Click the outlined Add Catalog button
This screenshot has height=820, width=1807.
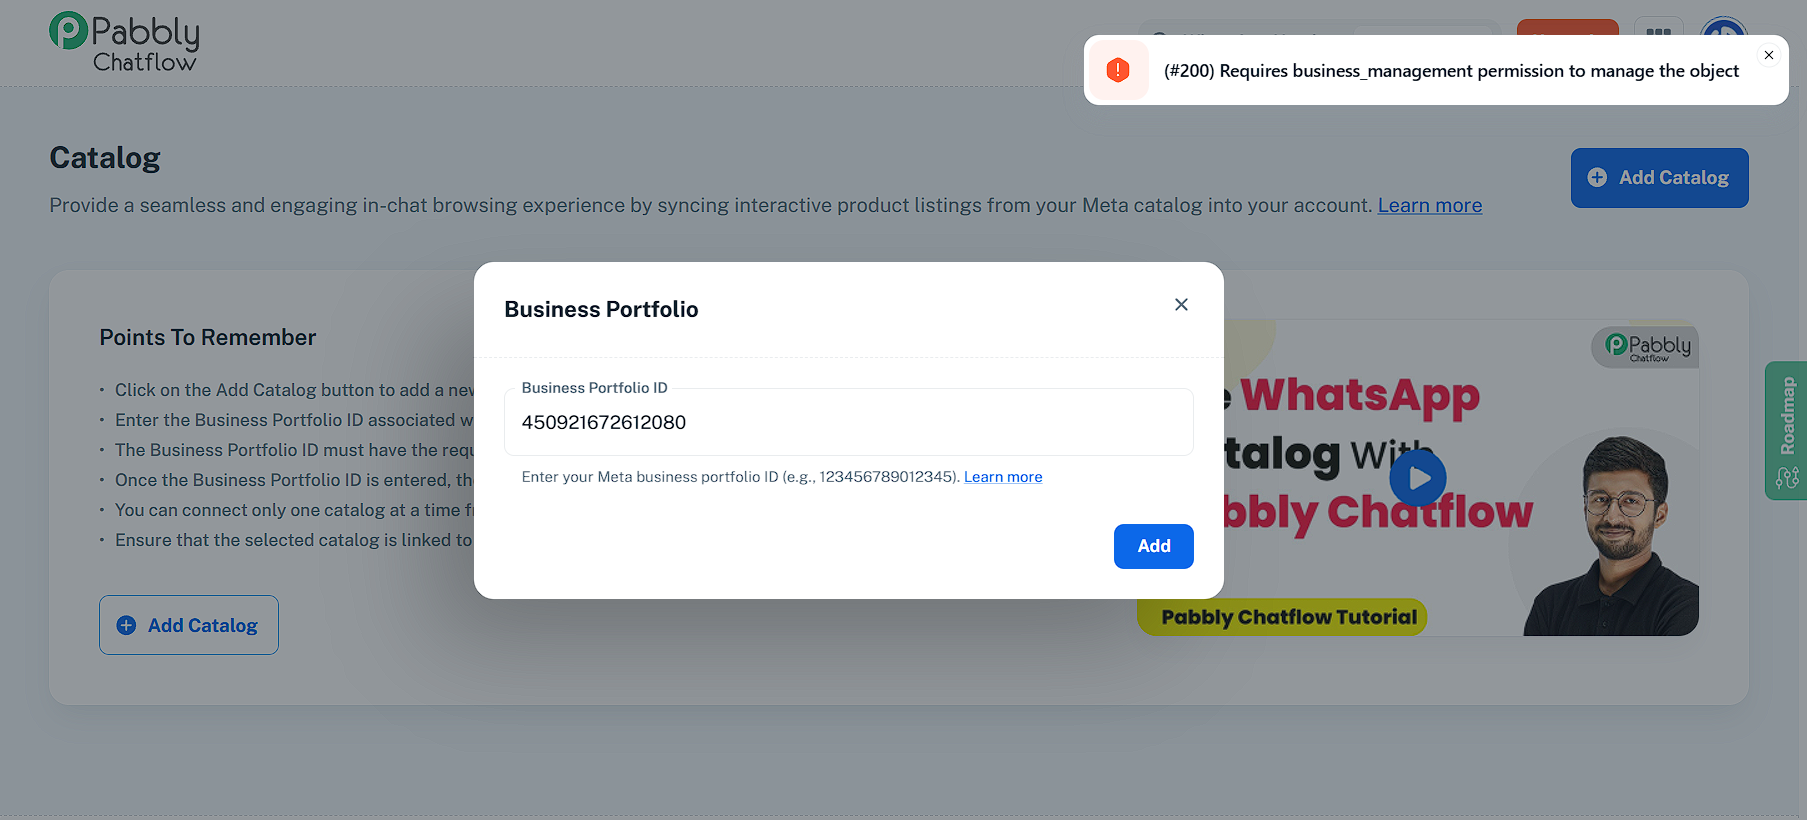click(189, 625)
